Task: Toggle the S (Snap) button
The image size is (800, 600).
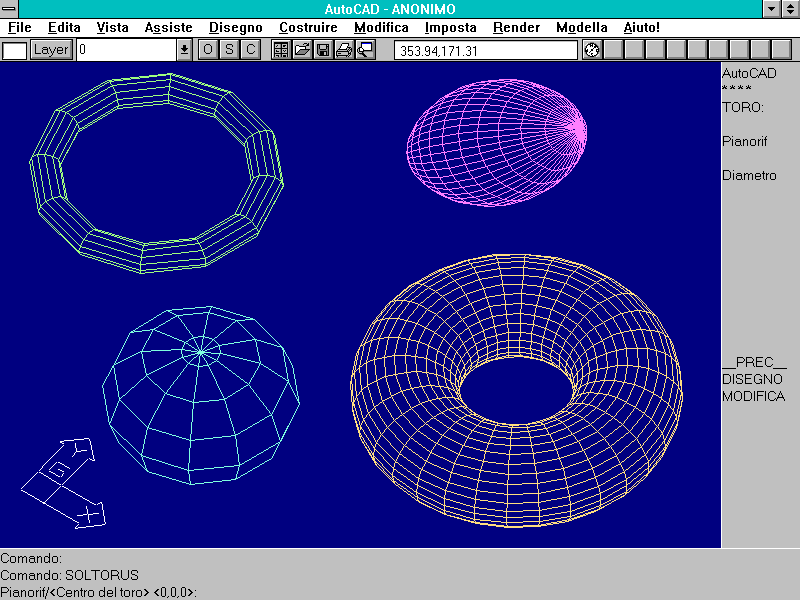Action: 229,50
